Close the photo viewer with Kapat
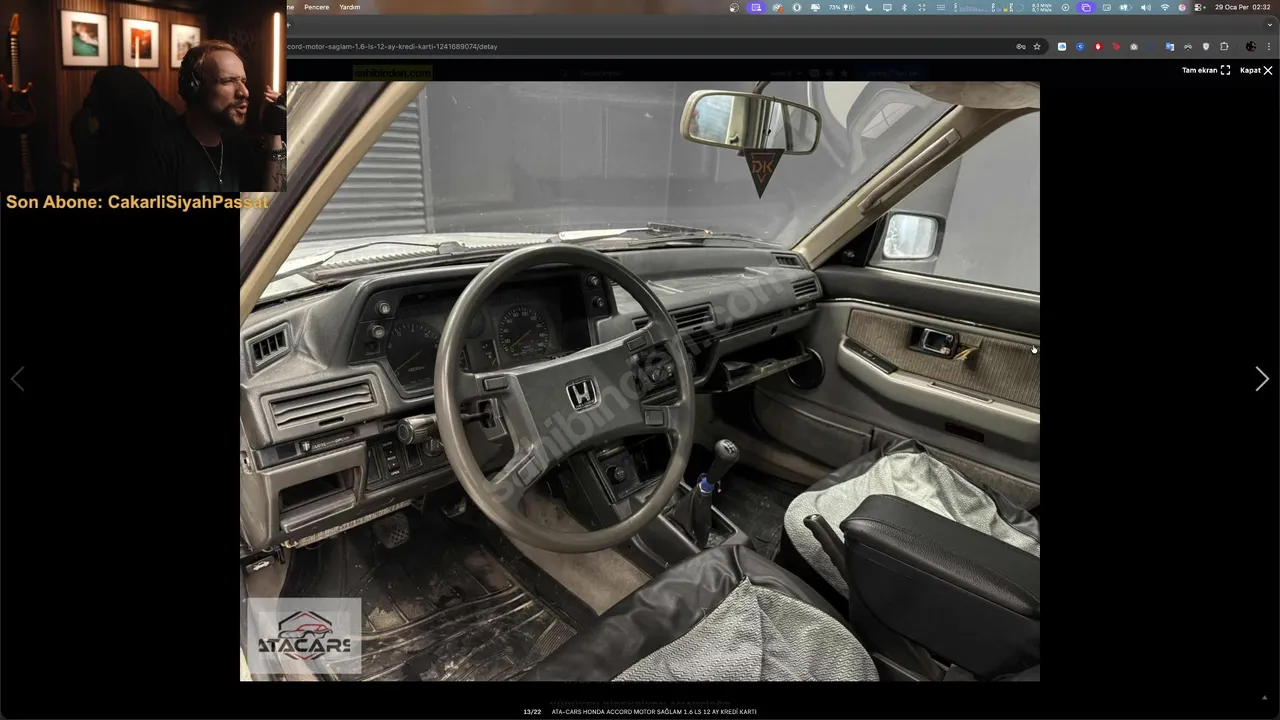The width and height of the screenshot is (1280, 720). pyautogui.click(x=1256, y=70)
